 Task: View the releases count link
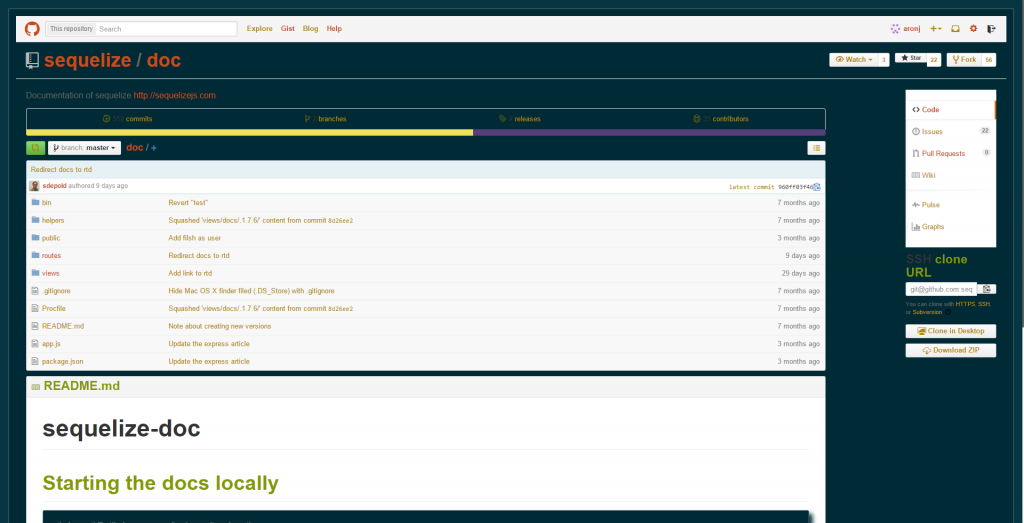[x=520, y=119]
